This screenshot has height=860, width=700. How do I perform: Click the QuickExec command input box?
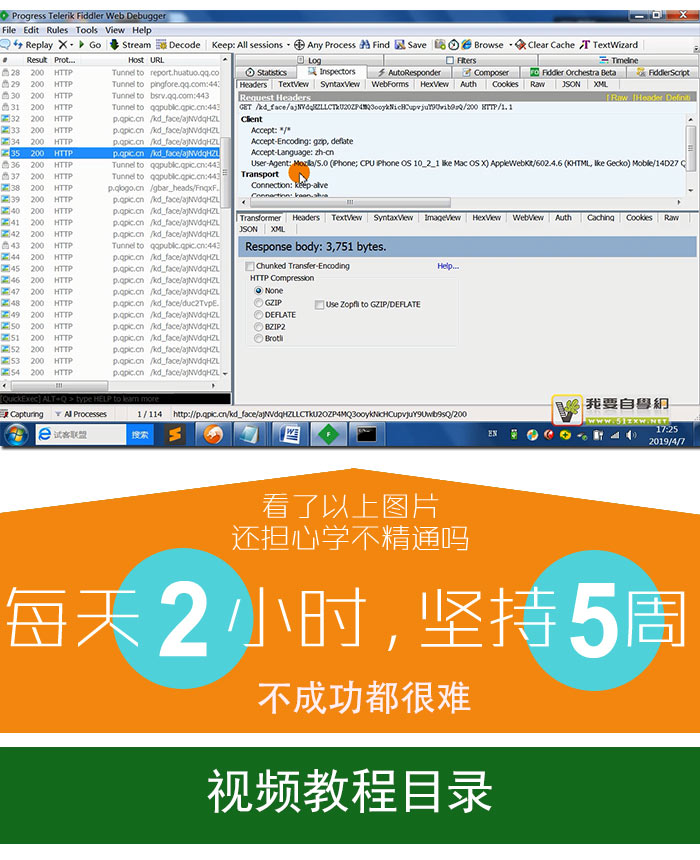tap(115, 399)
